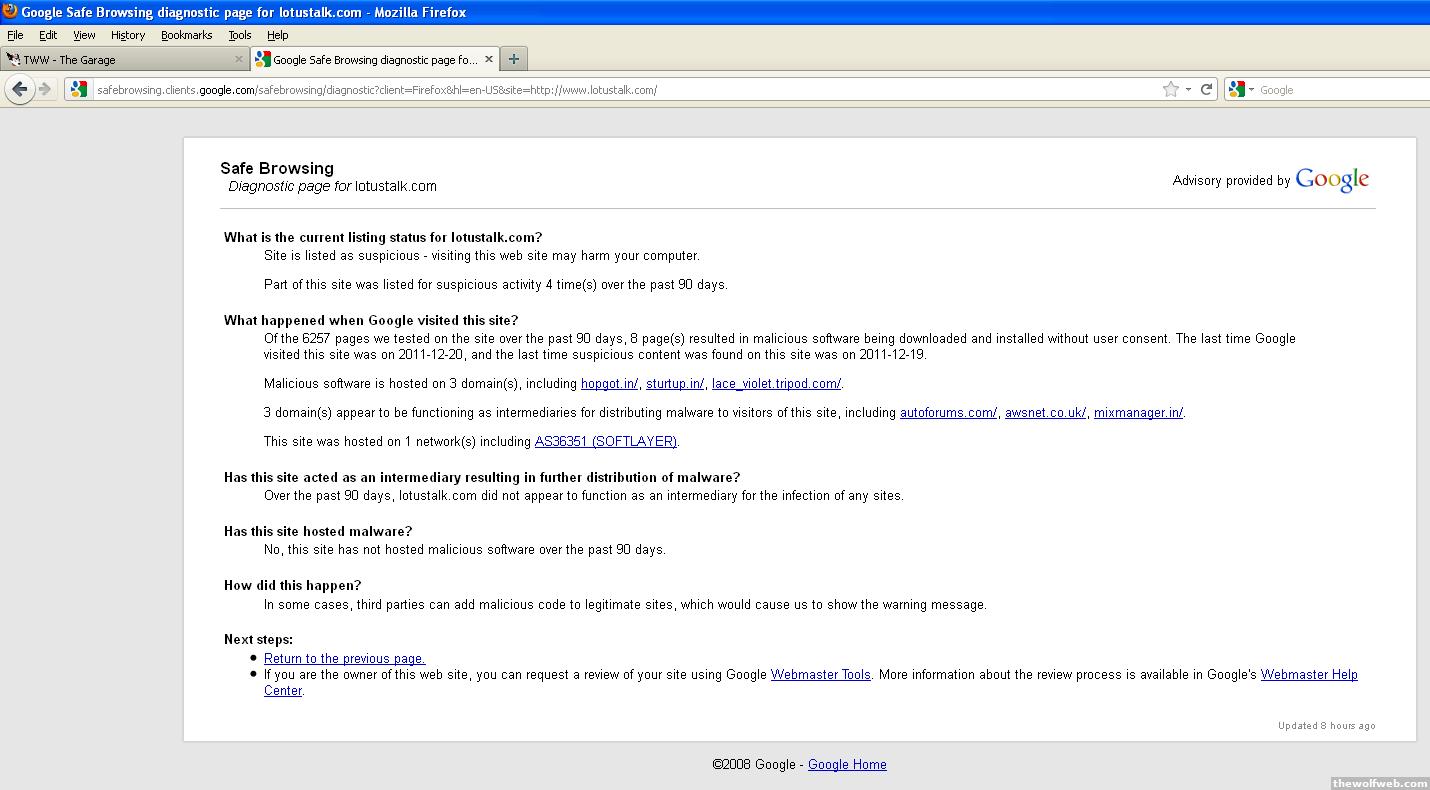Click the site identity icon in the address bar

pyautogui.click(x=80, y=89)
